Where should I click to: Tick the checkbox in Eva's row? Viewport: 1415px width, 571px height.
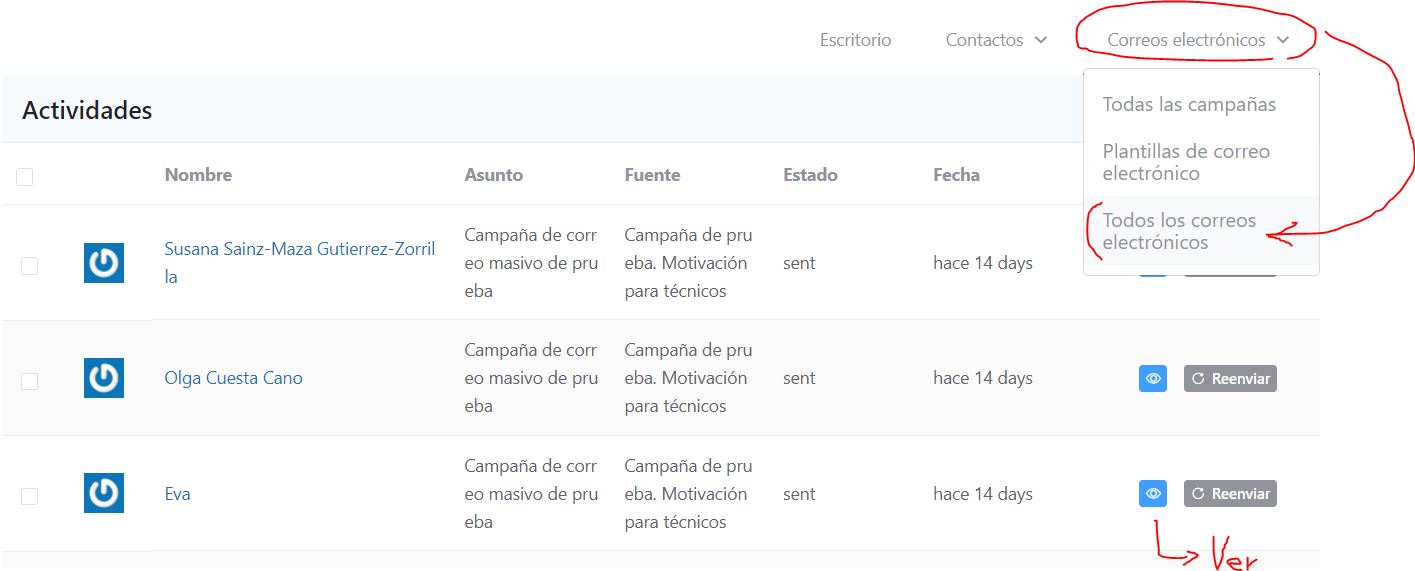pyautogui.click(x=29, y=496)
